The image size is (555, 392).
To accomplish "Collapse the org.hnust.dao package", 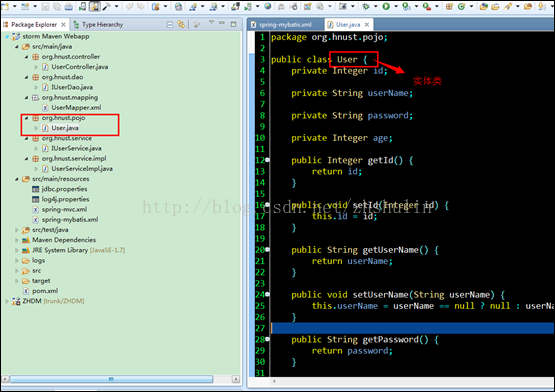I will (x=26, y=77).
